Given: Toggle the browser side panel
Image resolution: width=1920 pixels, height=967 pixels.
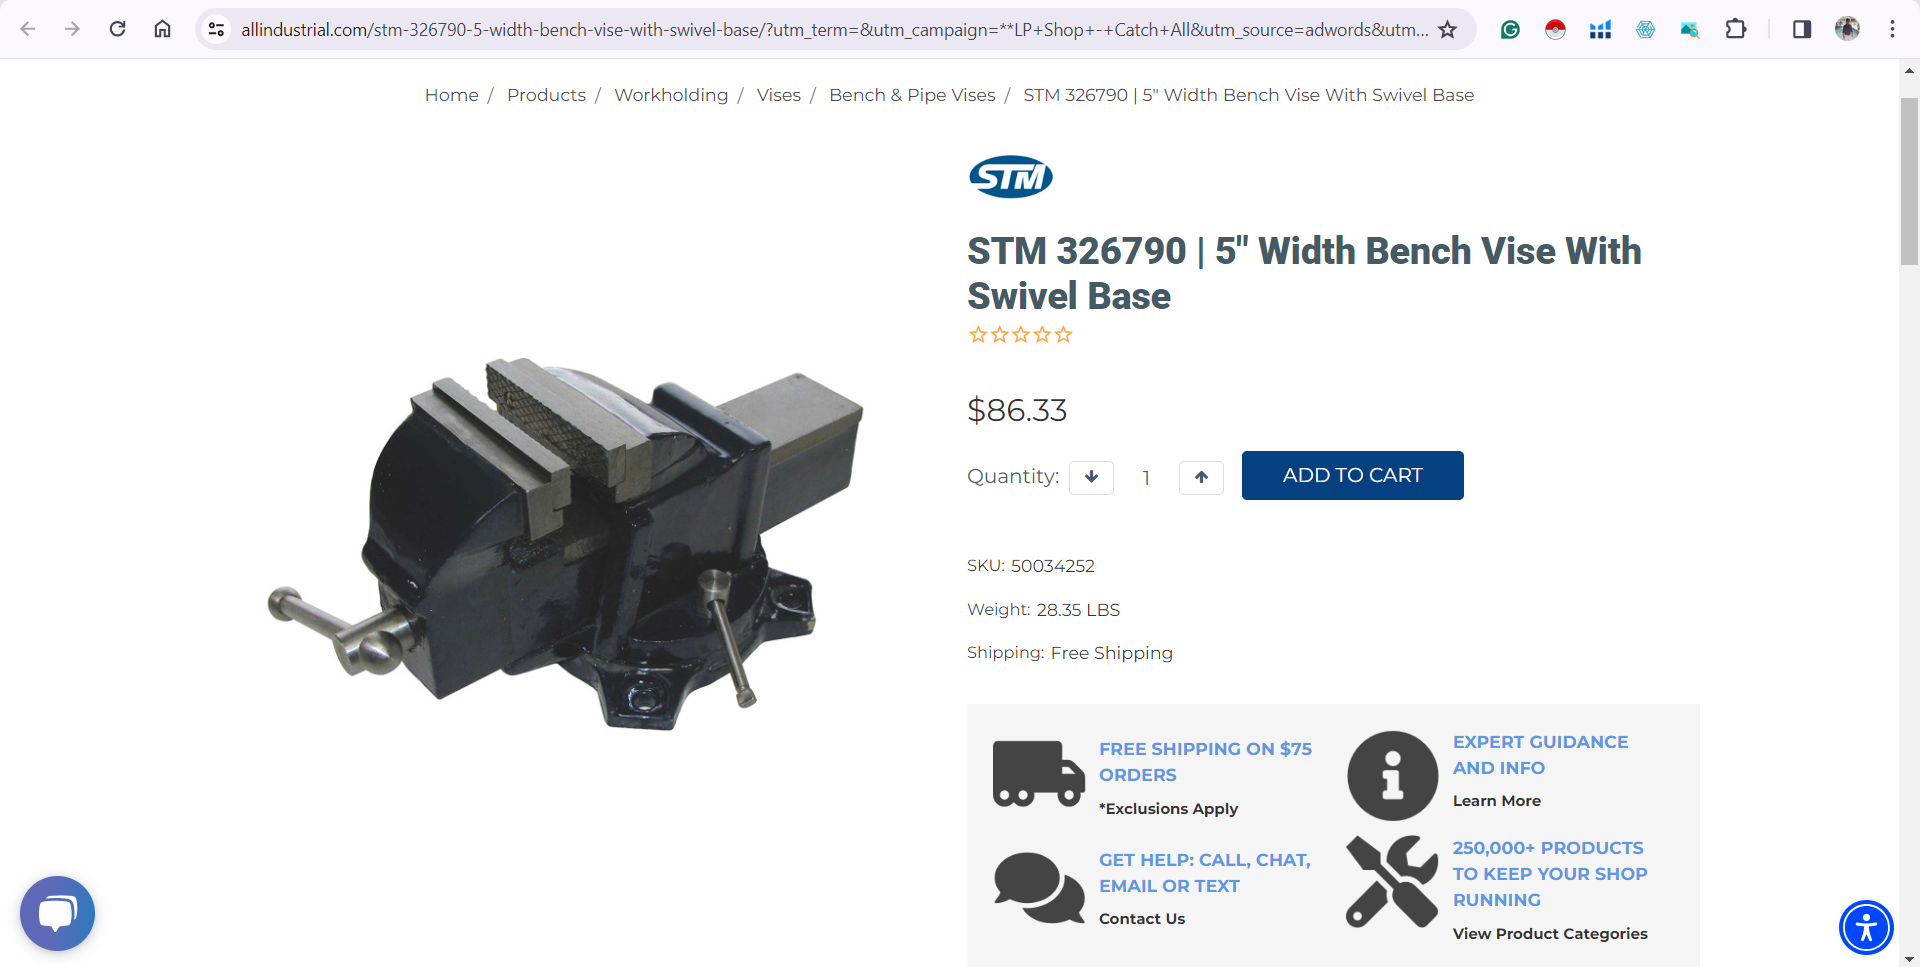Looking at the screenshot, I should [x=1801, y=29].
